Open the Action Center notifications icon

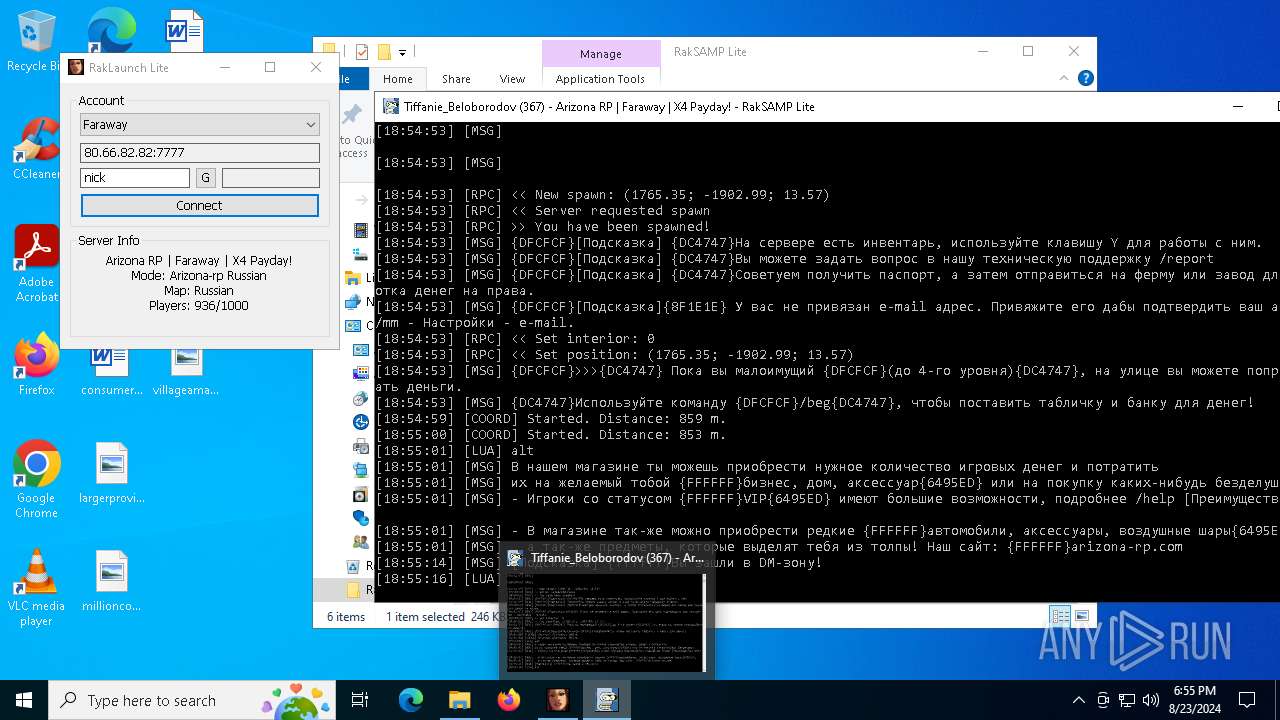coord(1247,700)
